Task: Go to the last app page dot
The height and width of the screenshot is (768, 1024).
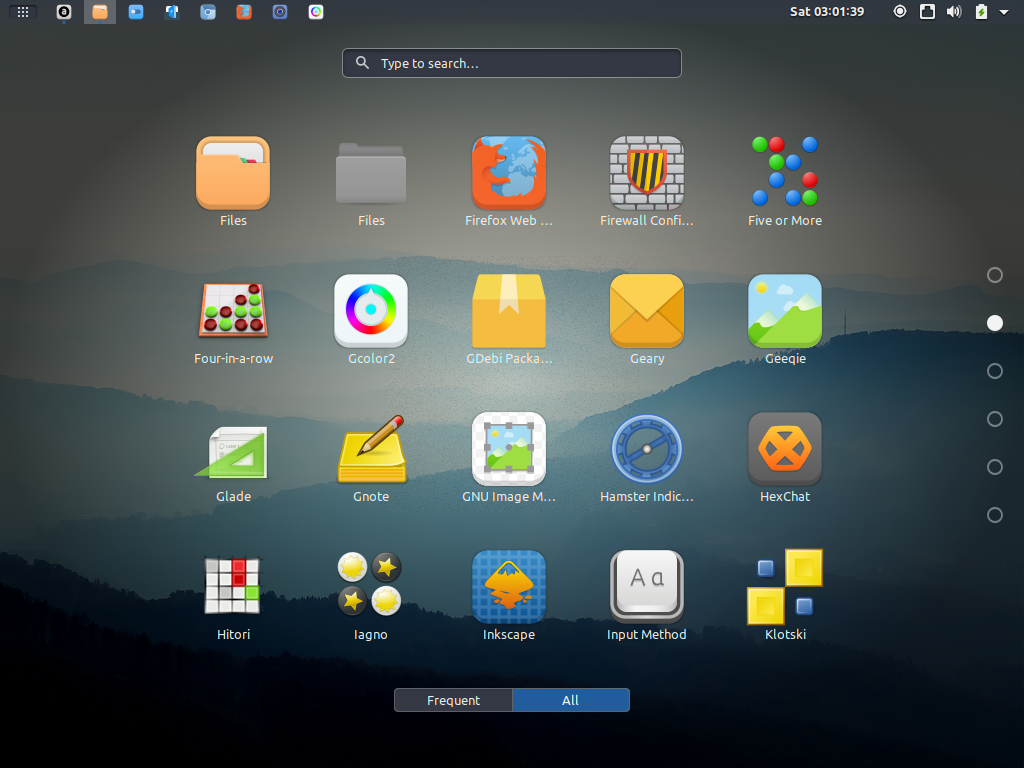Action: coord(995,515)
